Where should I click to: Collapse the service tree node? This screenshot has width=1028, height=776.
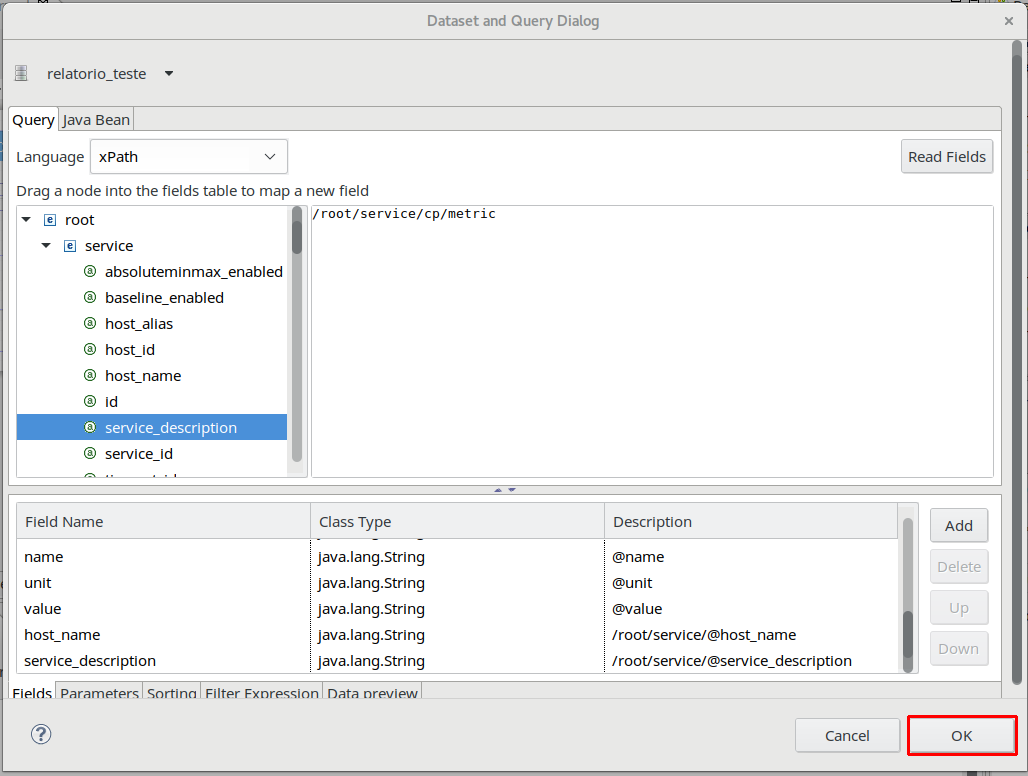(46, 246)
